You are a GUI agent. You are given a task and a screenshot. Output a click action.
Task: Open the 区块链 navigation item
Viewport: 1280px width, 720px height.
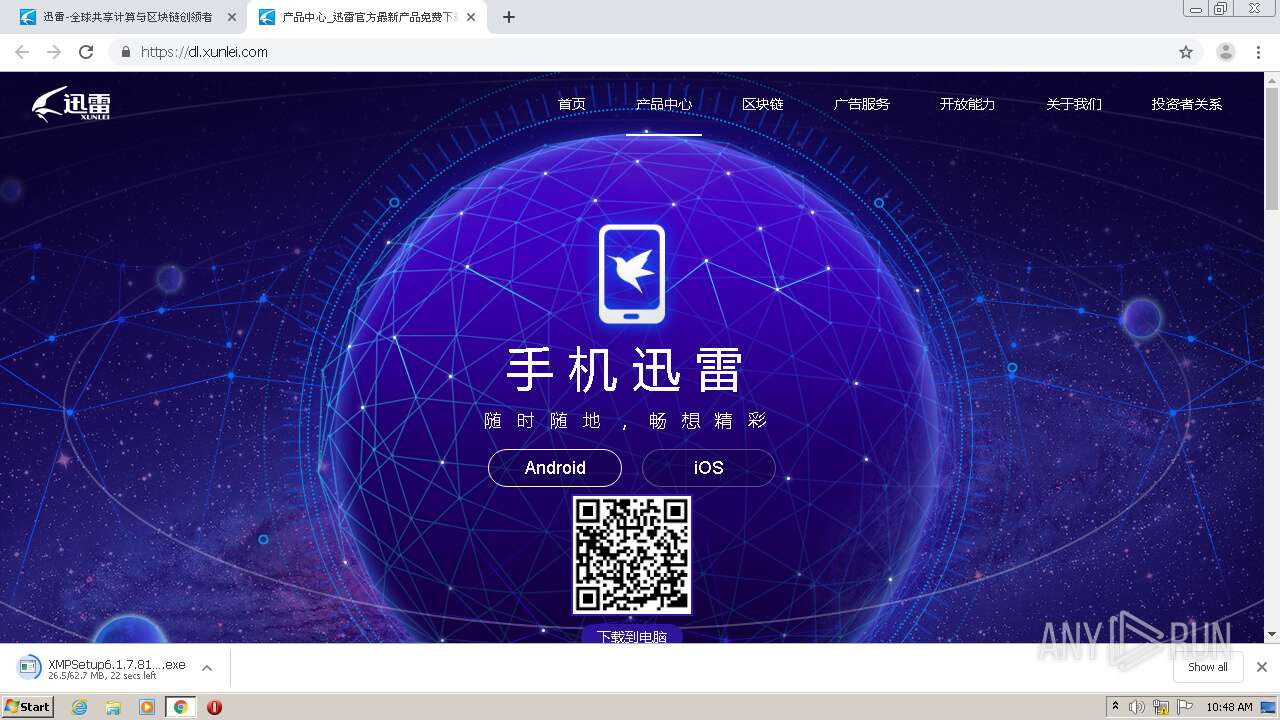click(x=762, y=104)
